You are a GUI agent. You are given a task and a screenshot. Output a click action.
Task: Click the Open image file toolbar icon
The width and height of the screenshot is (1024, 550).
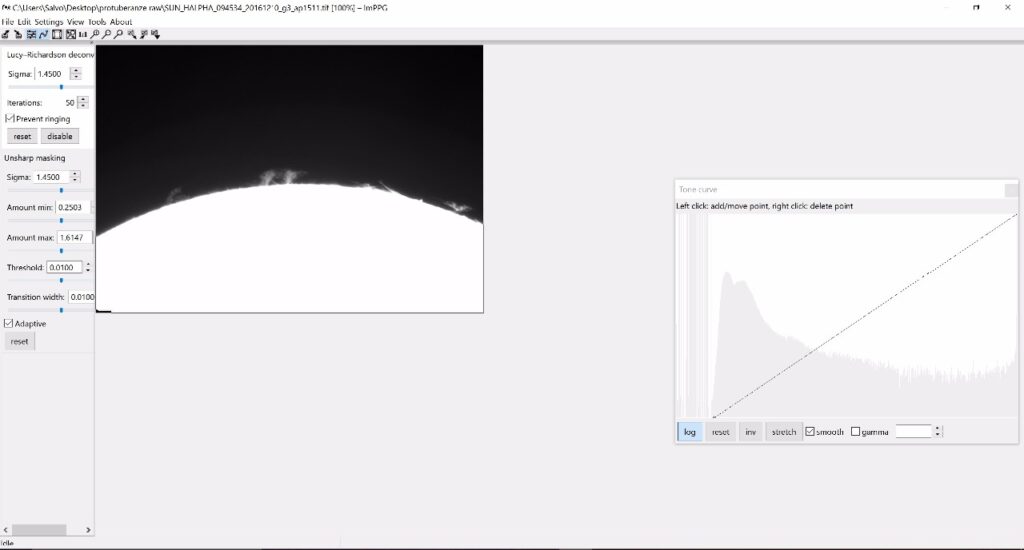point(6,34)
